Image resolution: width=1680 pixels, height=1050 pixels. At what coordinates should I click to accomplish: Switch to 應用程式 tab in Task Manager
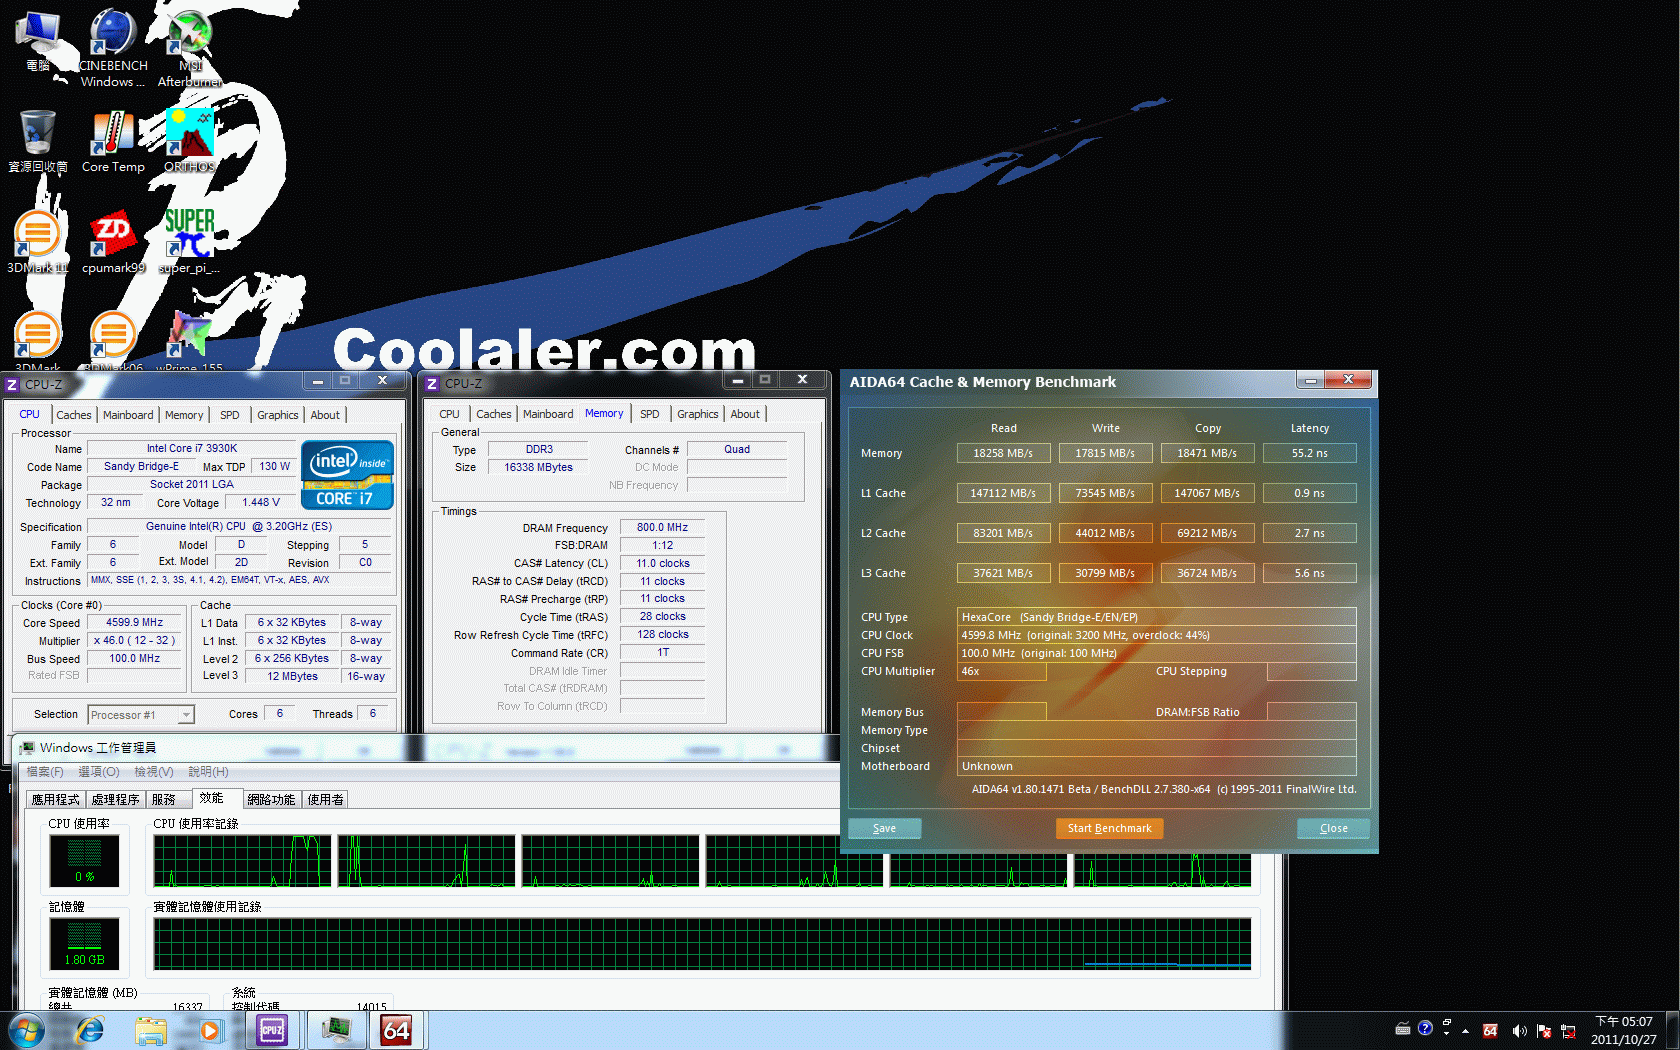[55, 799]
